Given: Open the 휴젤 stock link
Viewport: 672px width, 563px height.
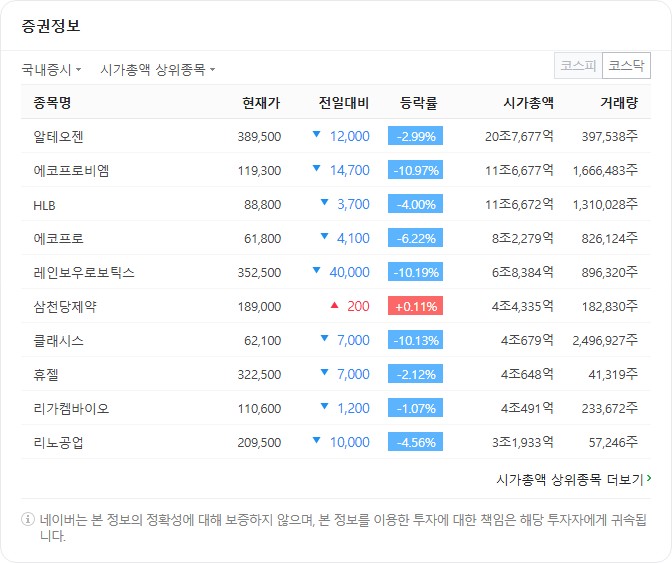Looking at the screenshot, I should click(x=46, y=374).
